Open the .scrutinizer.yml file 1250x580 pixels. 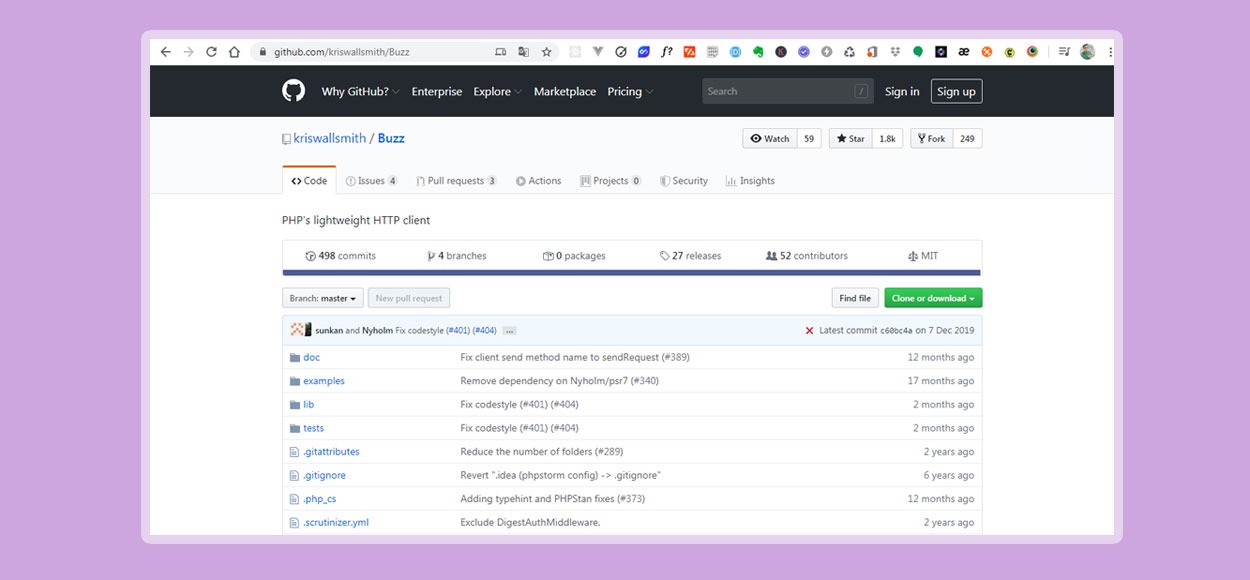click(x=336, y=523)
